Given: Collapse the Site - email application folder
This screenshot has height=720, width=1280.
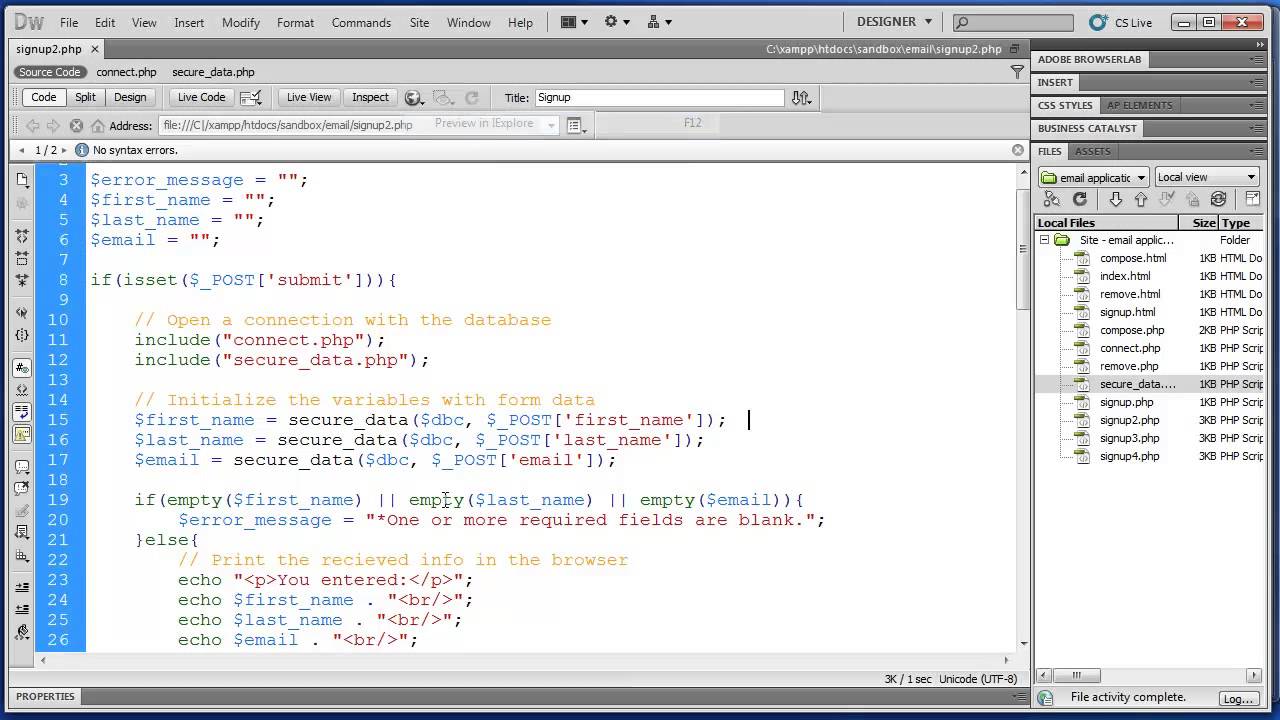Looking at the screenshot, I should point(1044,240).
